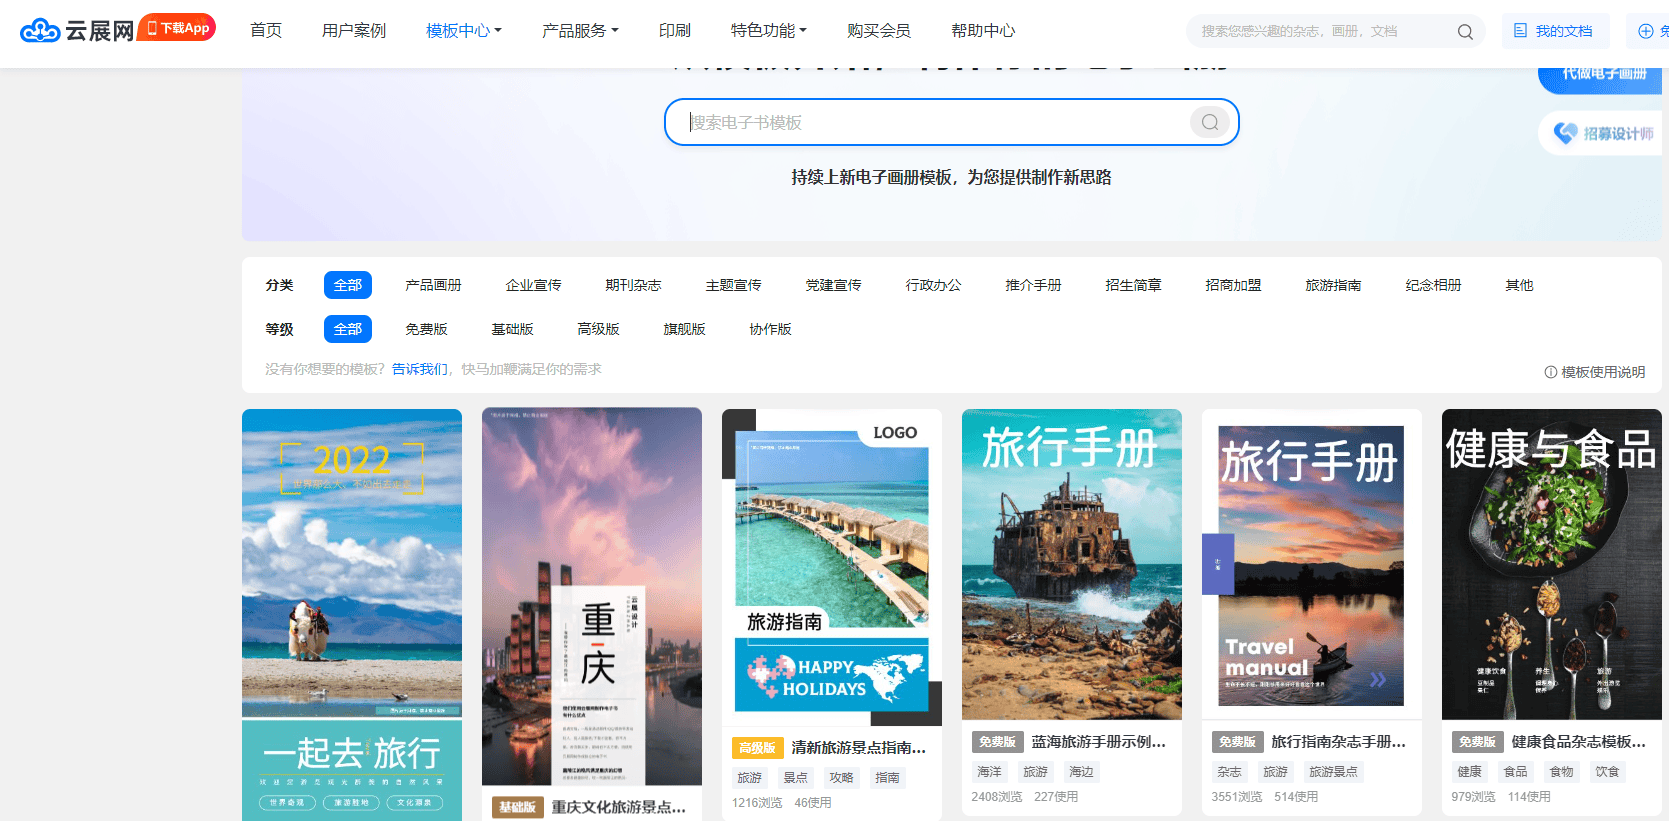Open the 重庆 template cover thumbnail

click(x=592, y=597)
